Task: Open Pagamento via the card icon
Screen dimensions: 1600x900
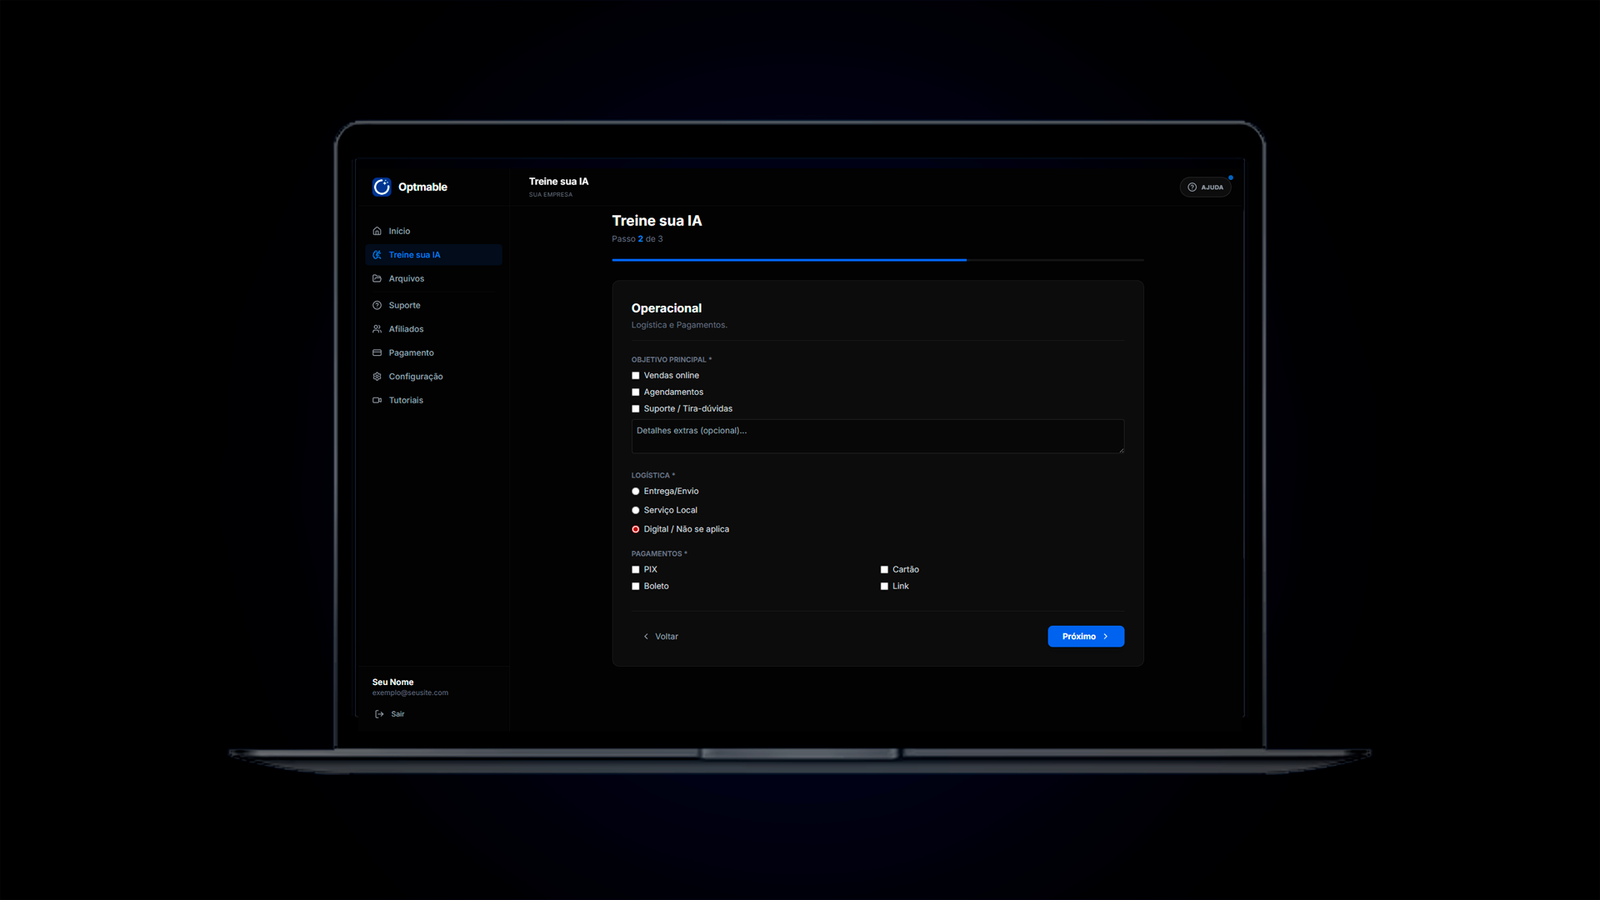Action: point(377,353)
